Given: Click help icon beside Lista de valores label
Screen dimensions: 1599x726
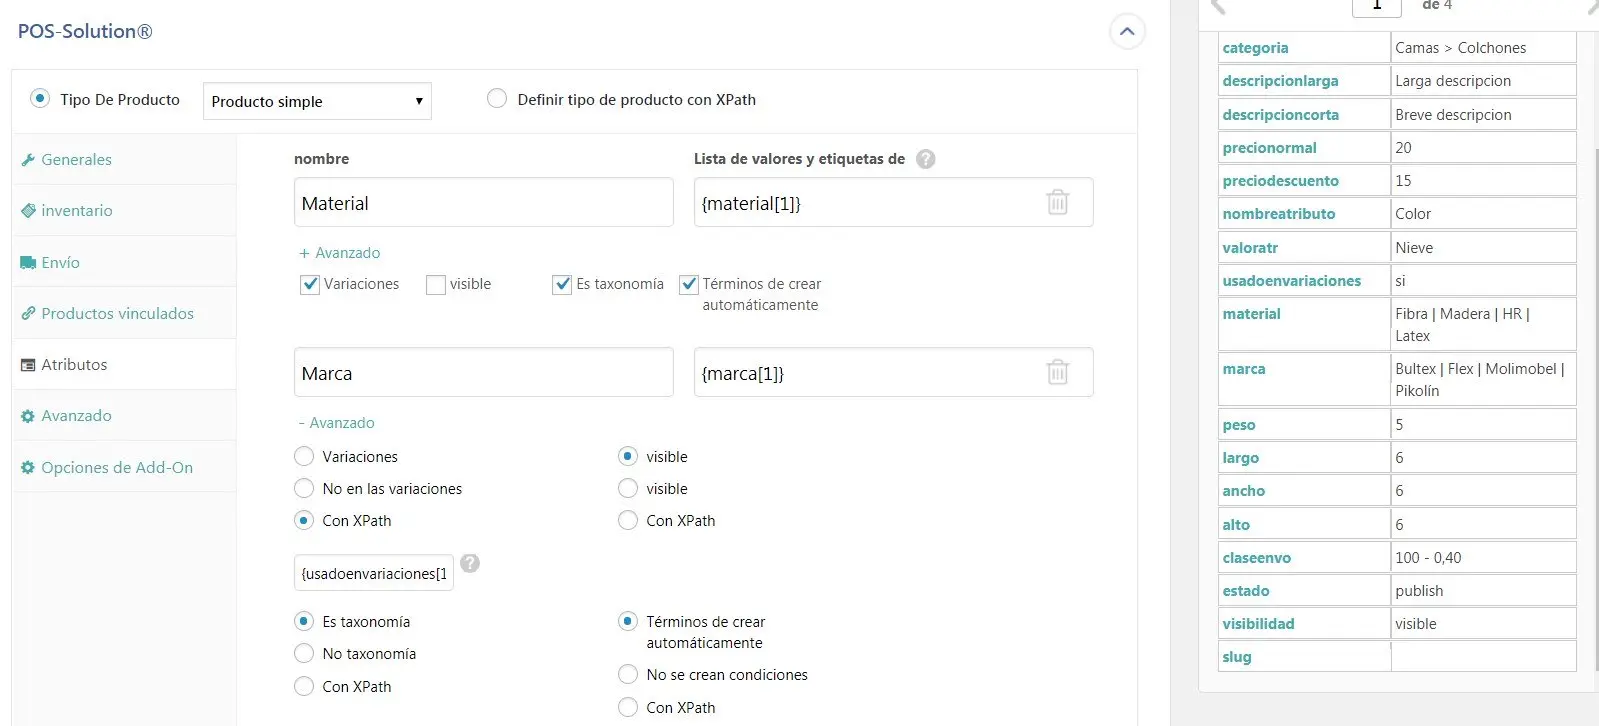Looking at the screenshot, I should click(x=925, y=159).
